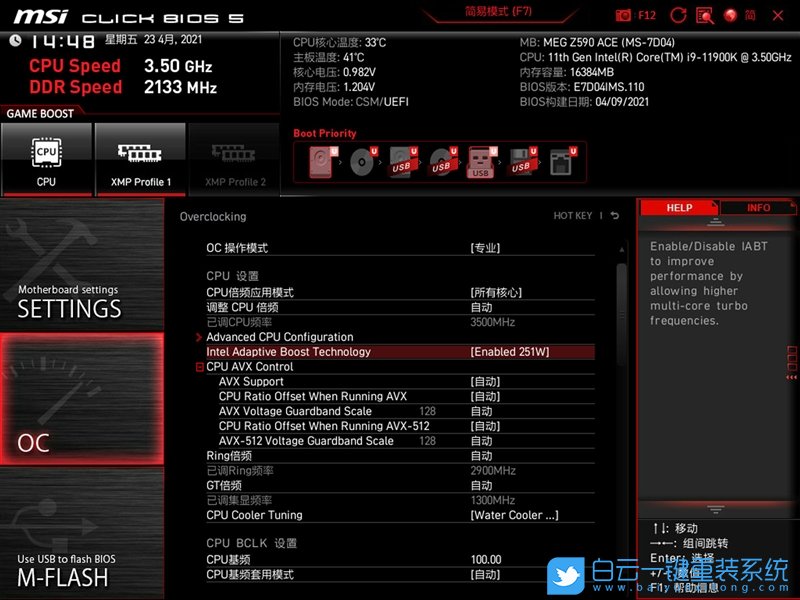Select the hard drive icon in Boot Priority

pos(320,160)
